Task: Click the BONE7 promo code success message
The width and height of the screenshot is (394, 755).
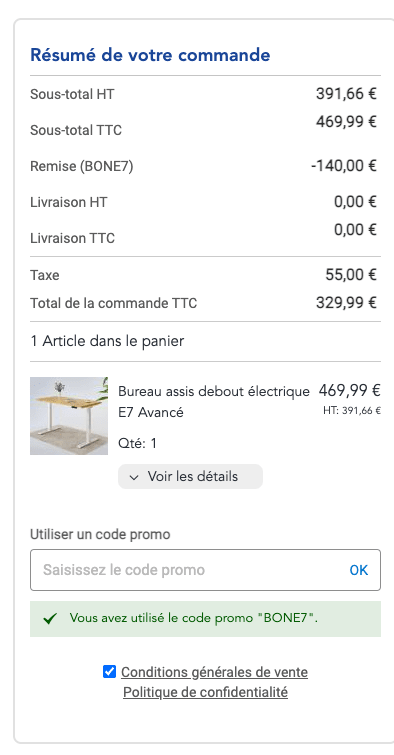Action: tap(205, 619)
